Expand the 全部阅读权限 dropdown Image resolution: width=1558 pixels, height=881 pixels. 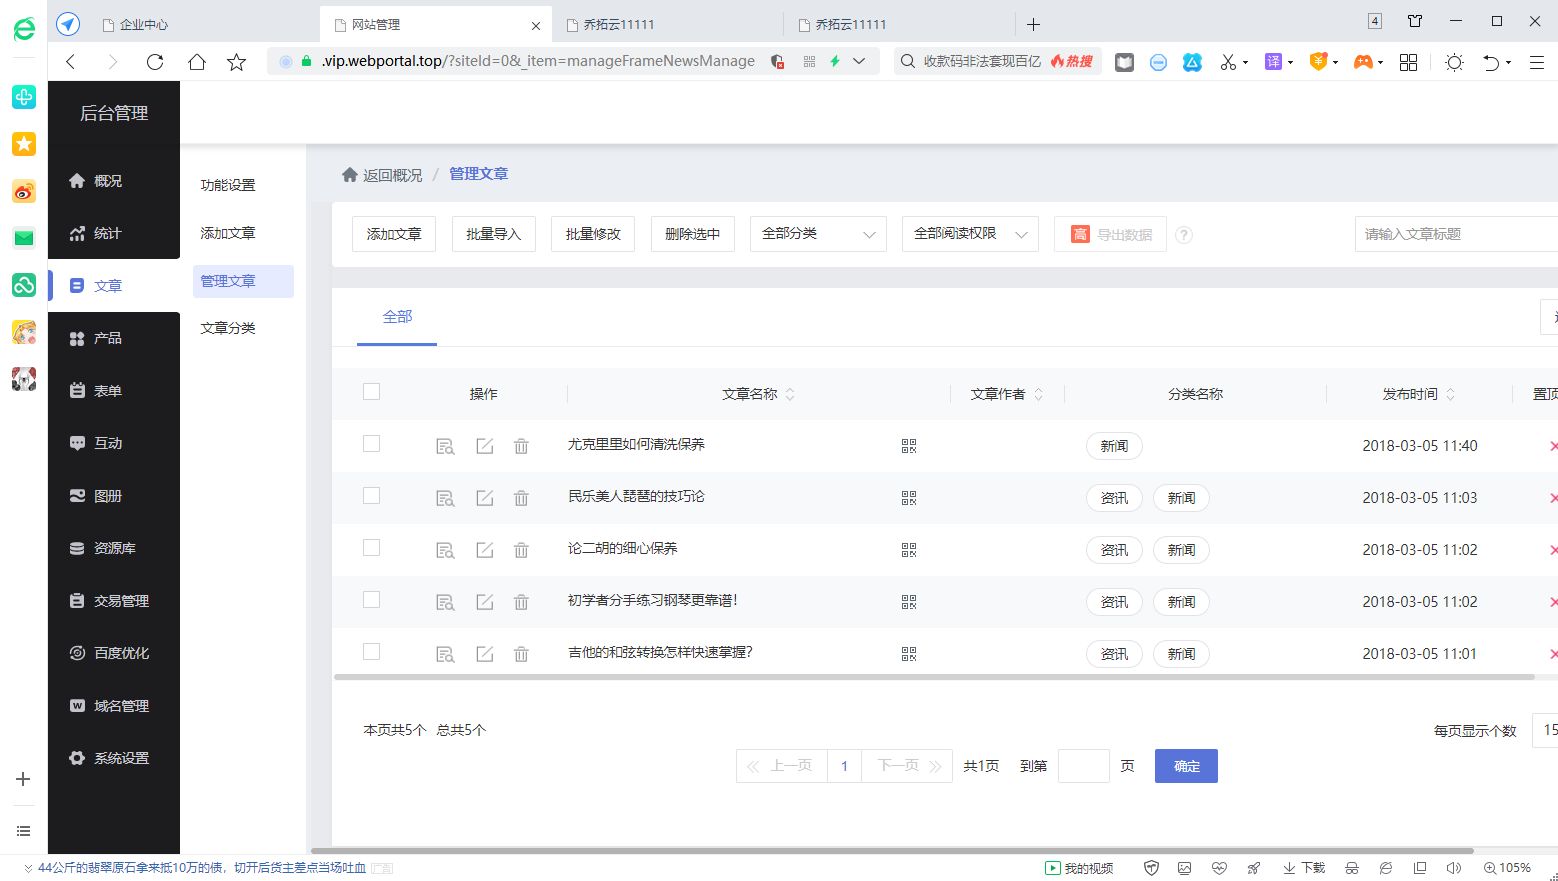pos(968,233)
